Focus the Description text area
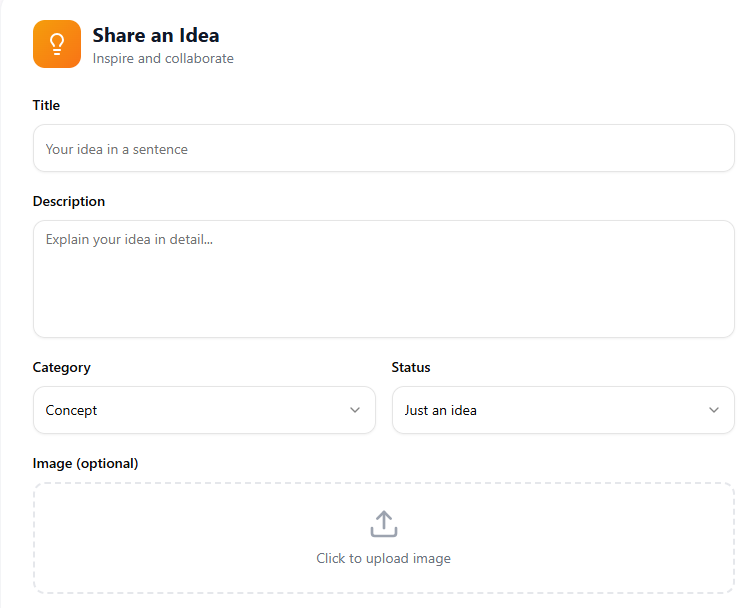The width and height of the screenshot is (750, 608). (384, 279)
